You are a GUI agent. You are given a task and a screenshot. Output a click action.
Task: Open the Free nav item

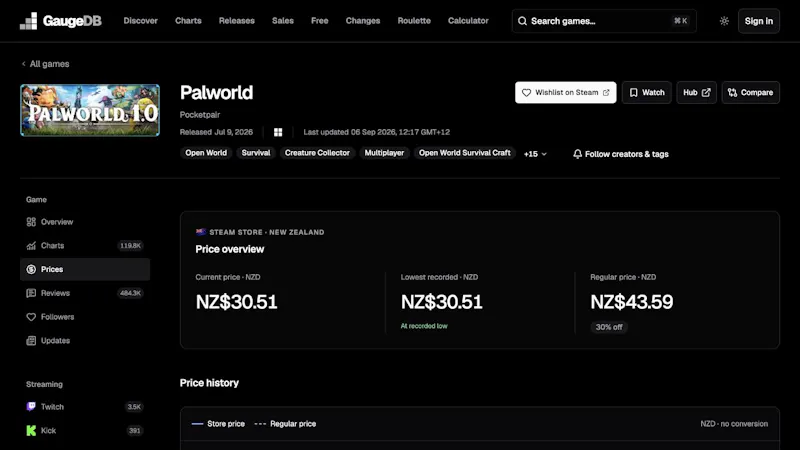tap(320, 21)
